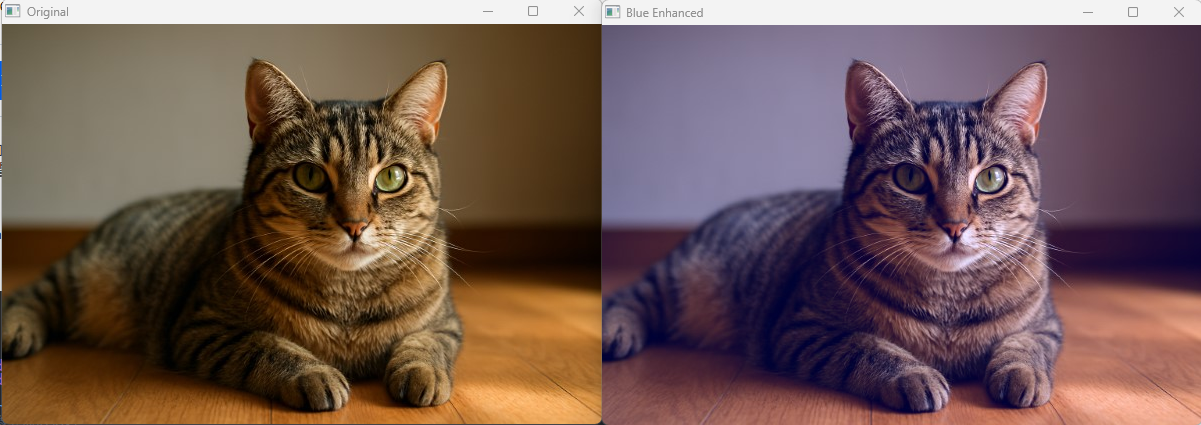This screenshot has width=1201, height=425.
Task: Click the Original window's app icon
Action: point(13,11)
